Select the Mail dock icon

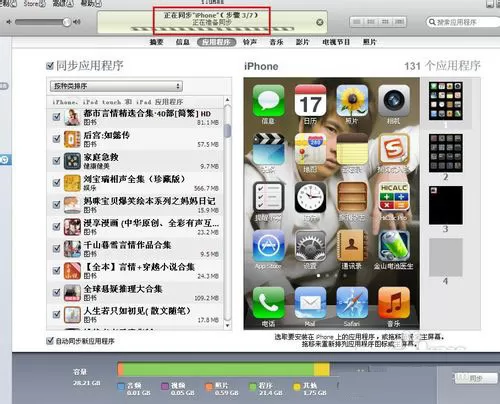pyautogui.click(x=310, y=303)
